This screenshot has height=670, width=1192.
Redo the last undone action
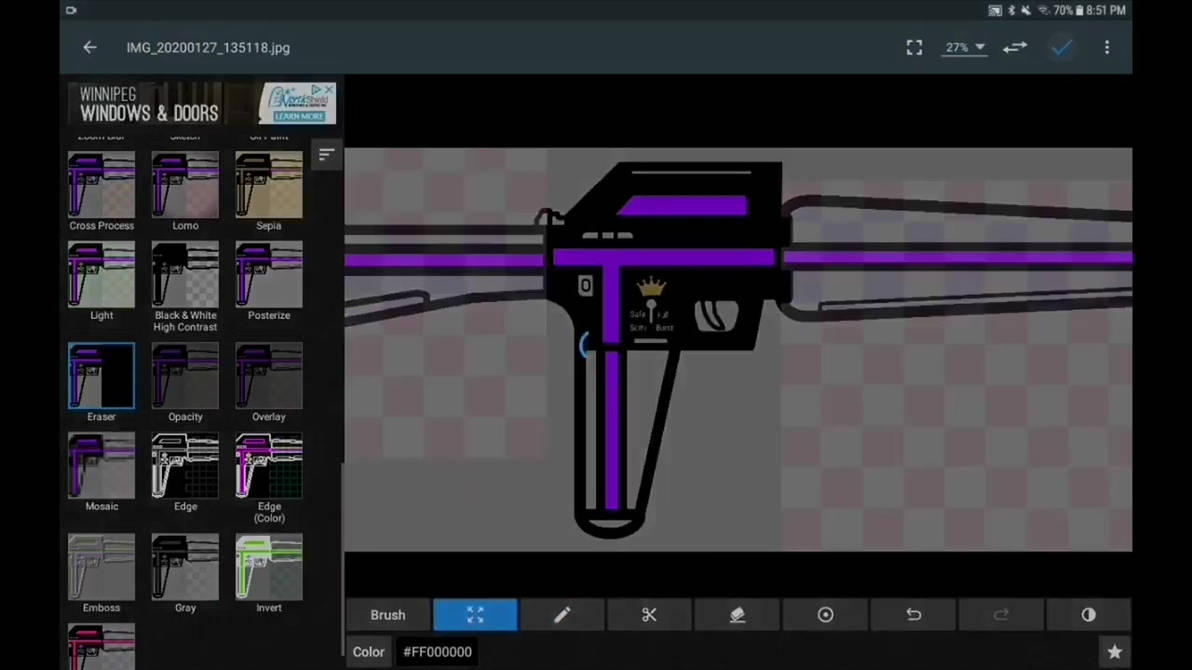tap(1001, 614)
